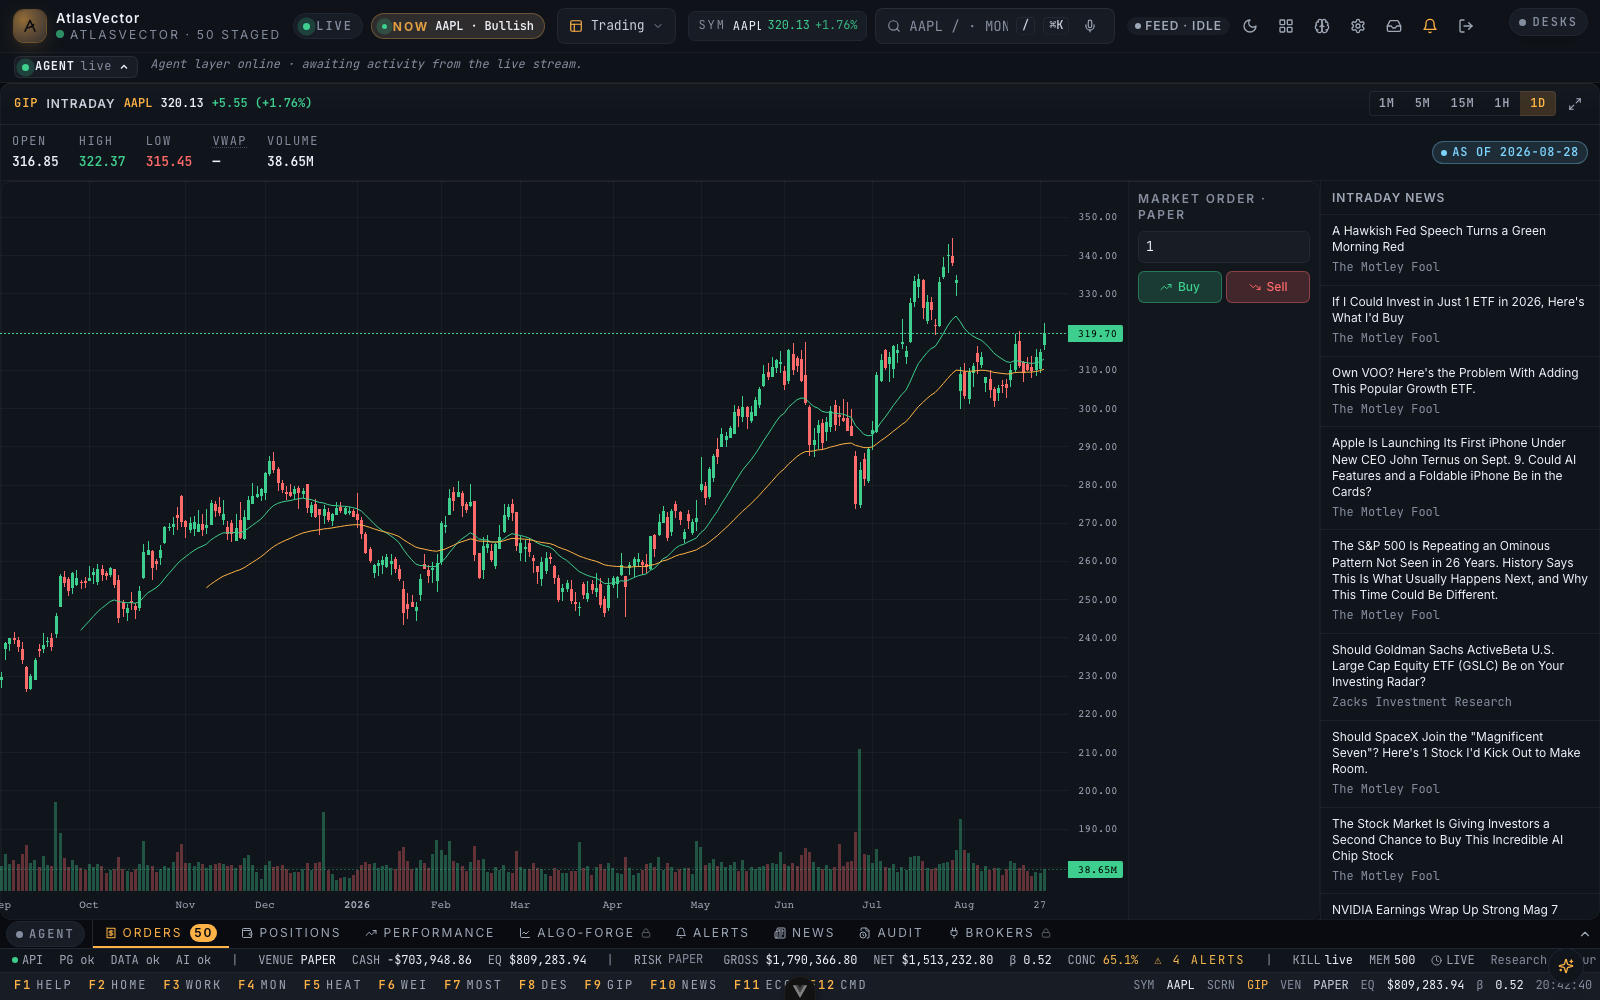Screen dimensions: 1600x1000
Task: Switch to the Positions tab
Action: coord(291,933)
